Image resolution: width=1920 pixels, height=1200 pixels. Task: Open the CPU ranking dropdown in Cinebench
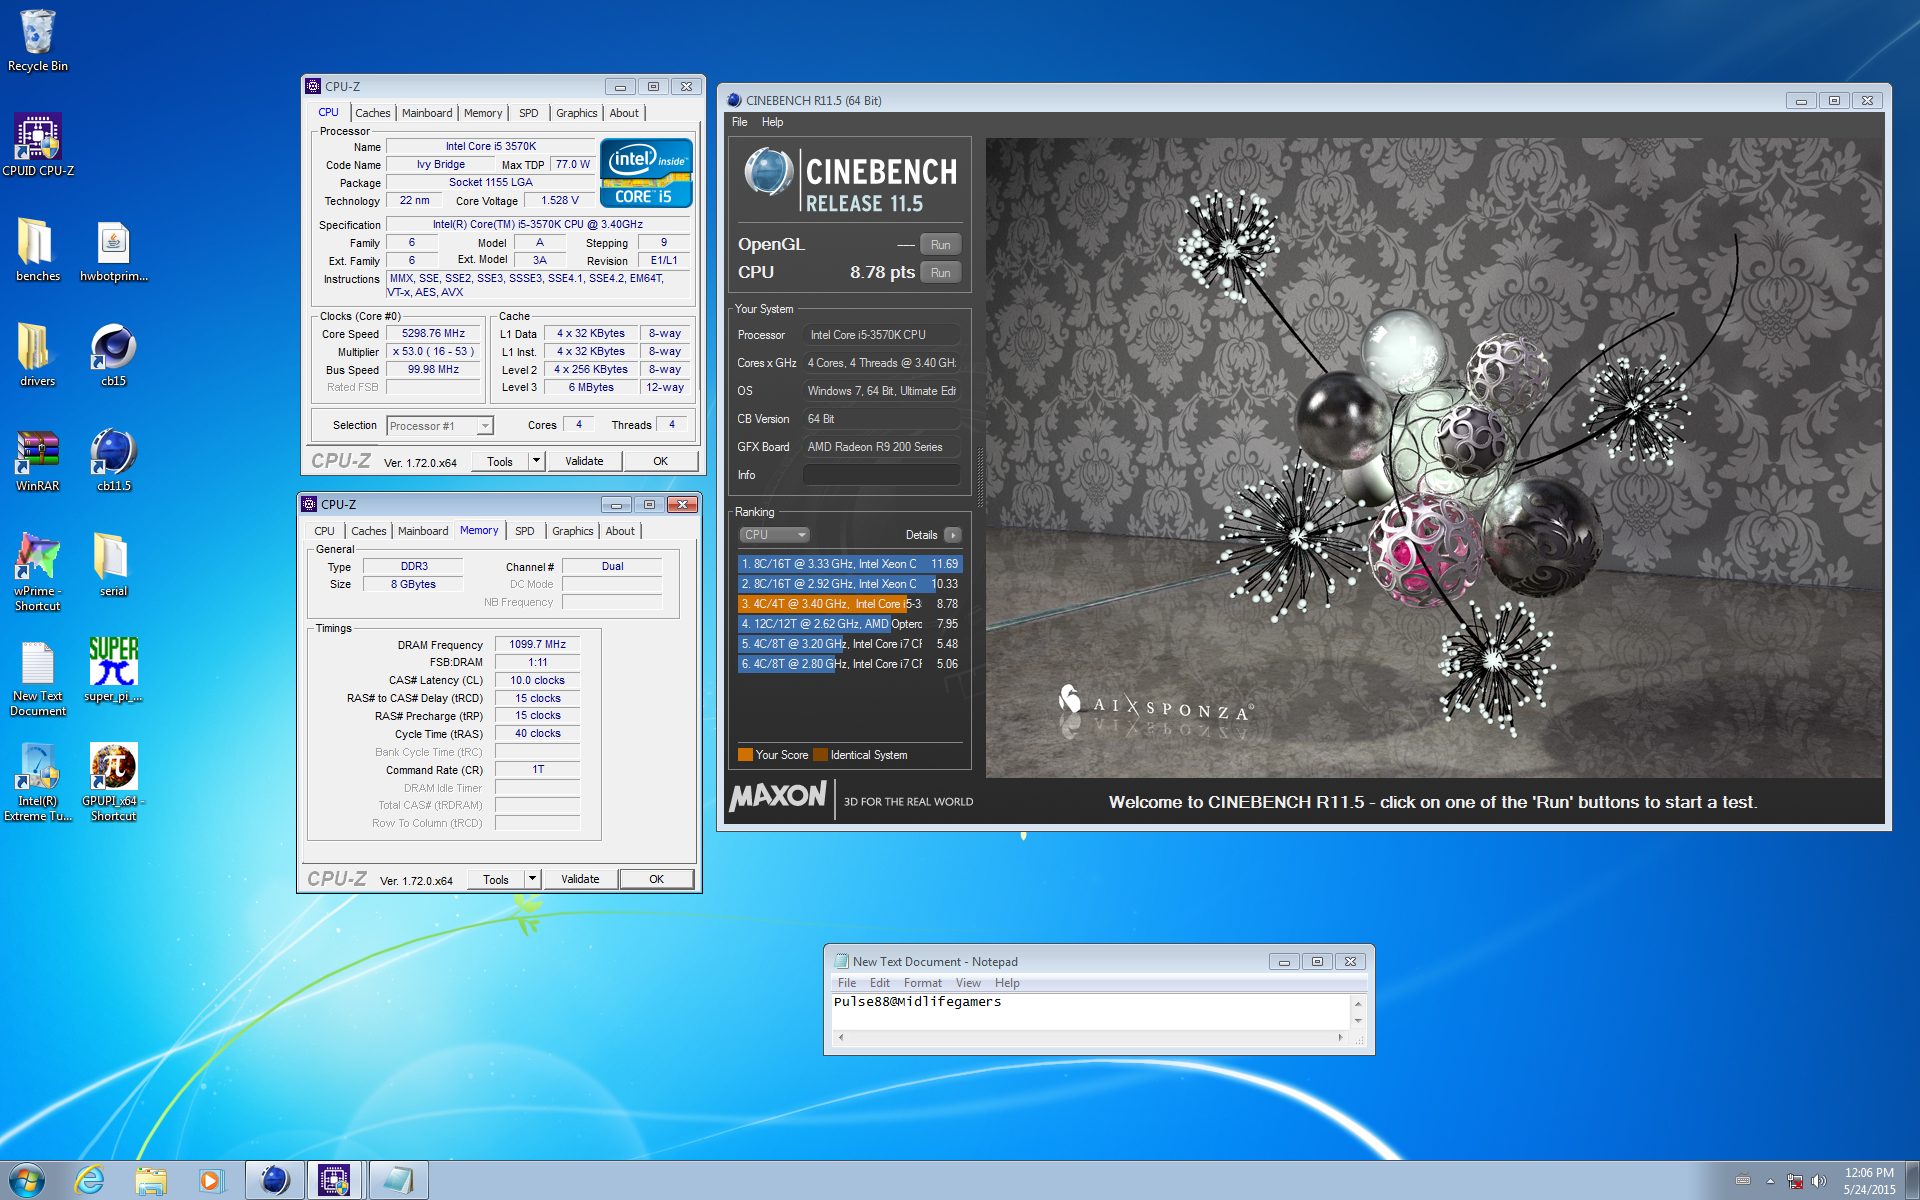click(x=774, y=535)
